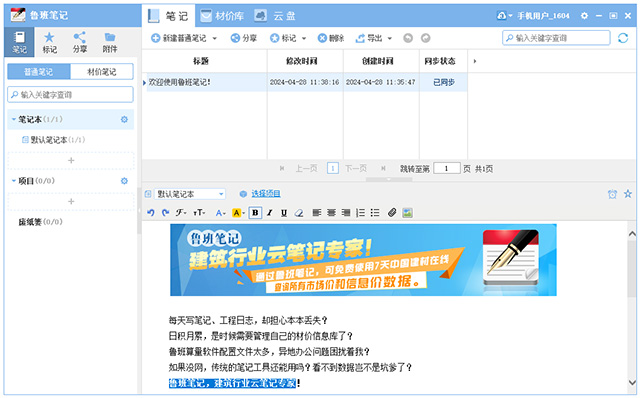The width and height of the screenshot is (640, 398).
Task: Open the 新建普通笔记 dropdown arrow
Action: pyautogui.click(x=215, y=38)
